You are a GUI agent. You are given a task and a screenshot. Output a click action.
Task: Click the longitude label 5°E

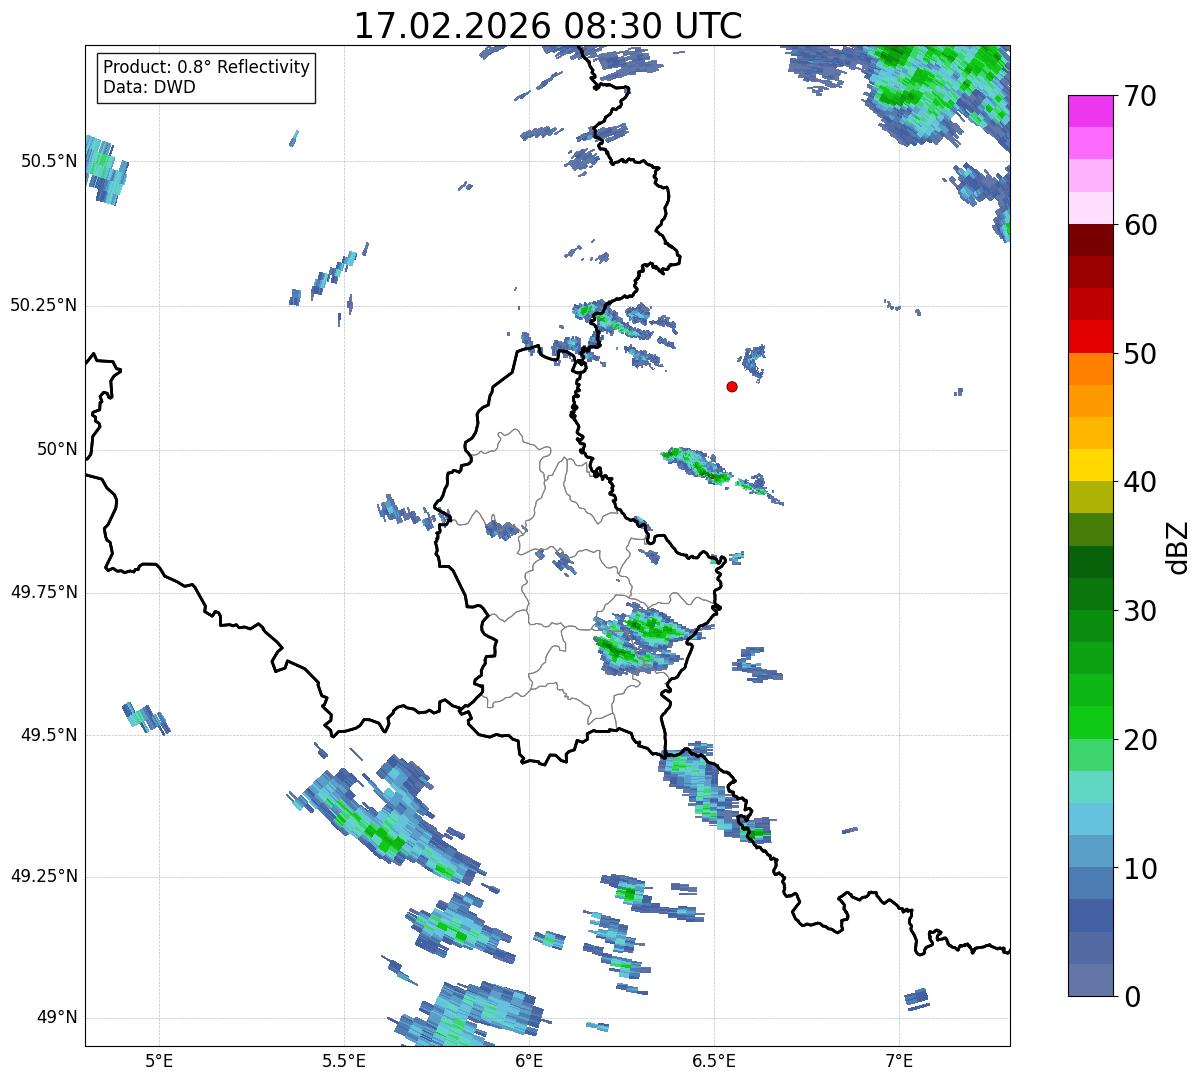159,1060
